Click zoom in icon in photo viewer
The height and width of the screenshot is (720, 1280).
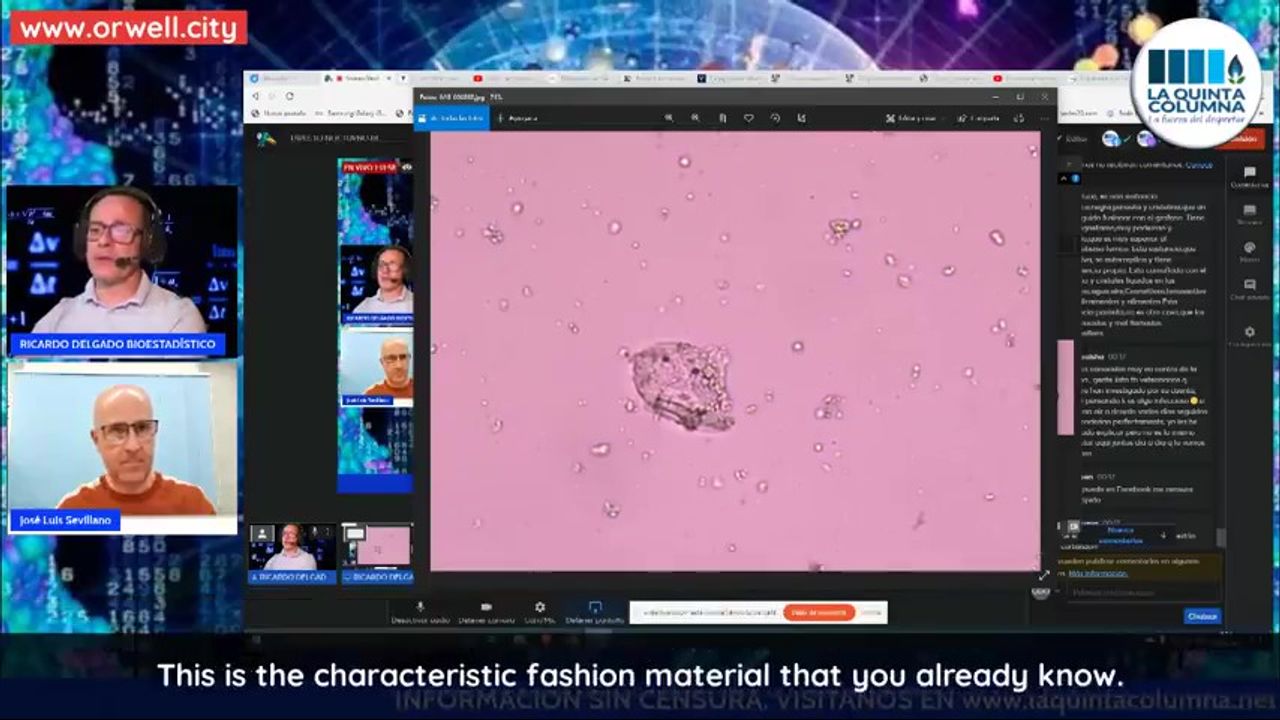[669, 118]
